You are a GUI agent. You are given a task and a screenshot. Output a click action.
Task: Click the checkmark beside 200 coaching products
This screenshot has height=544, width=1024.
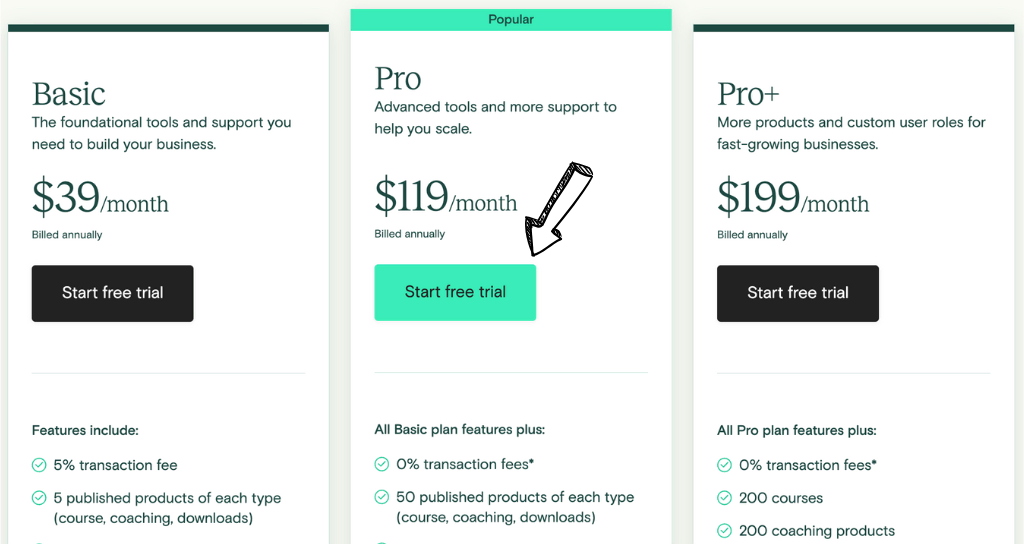(725, 531)
